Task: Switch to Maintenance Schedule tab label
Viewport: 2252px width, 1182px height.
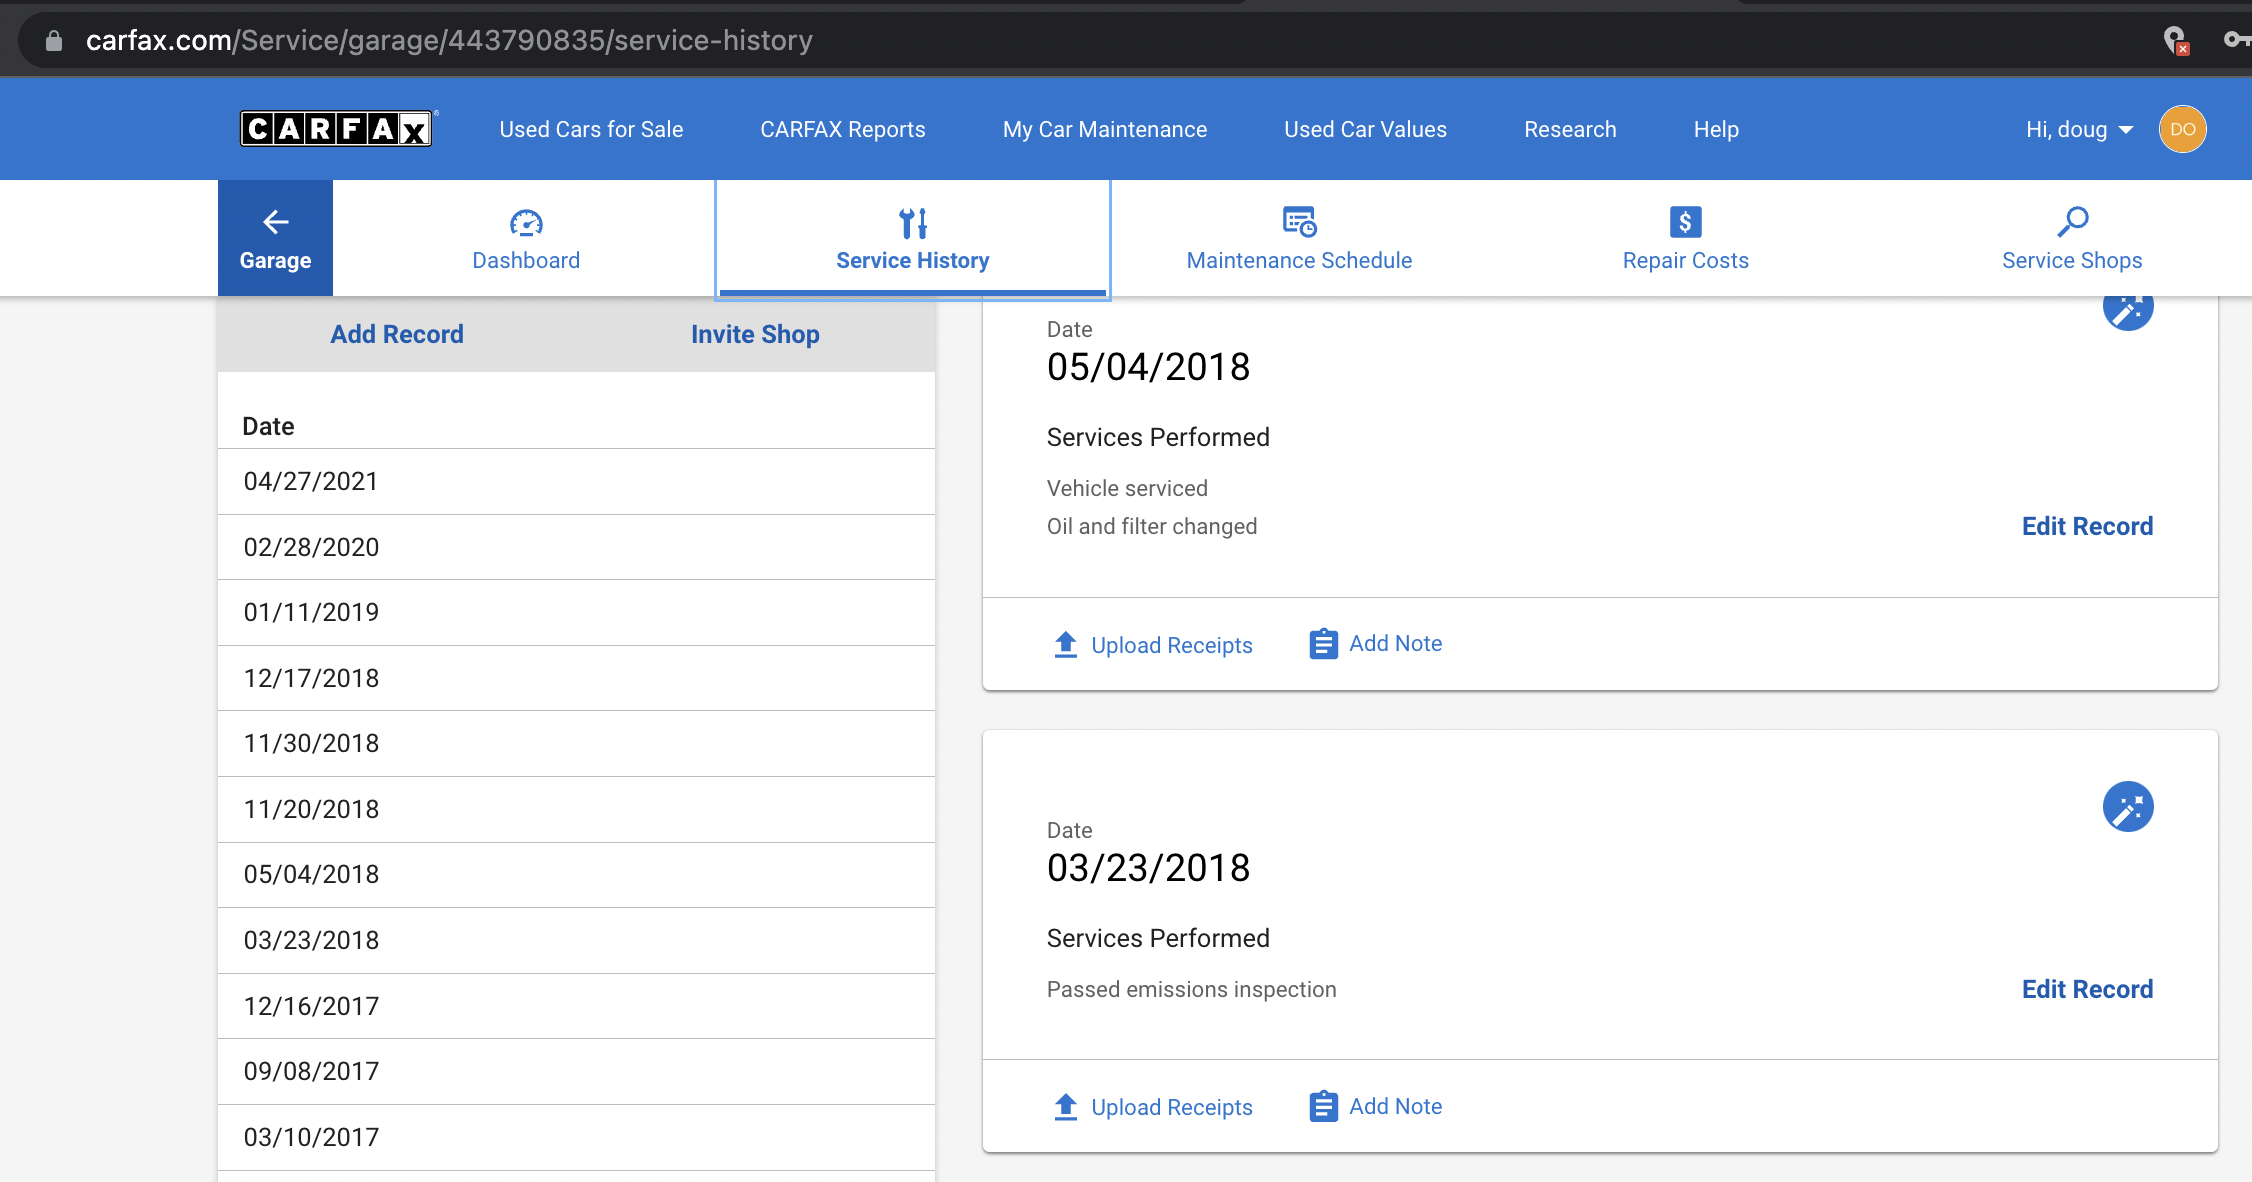Action: 1299,260
